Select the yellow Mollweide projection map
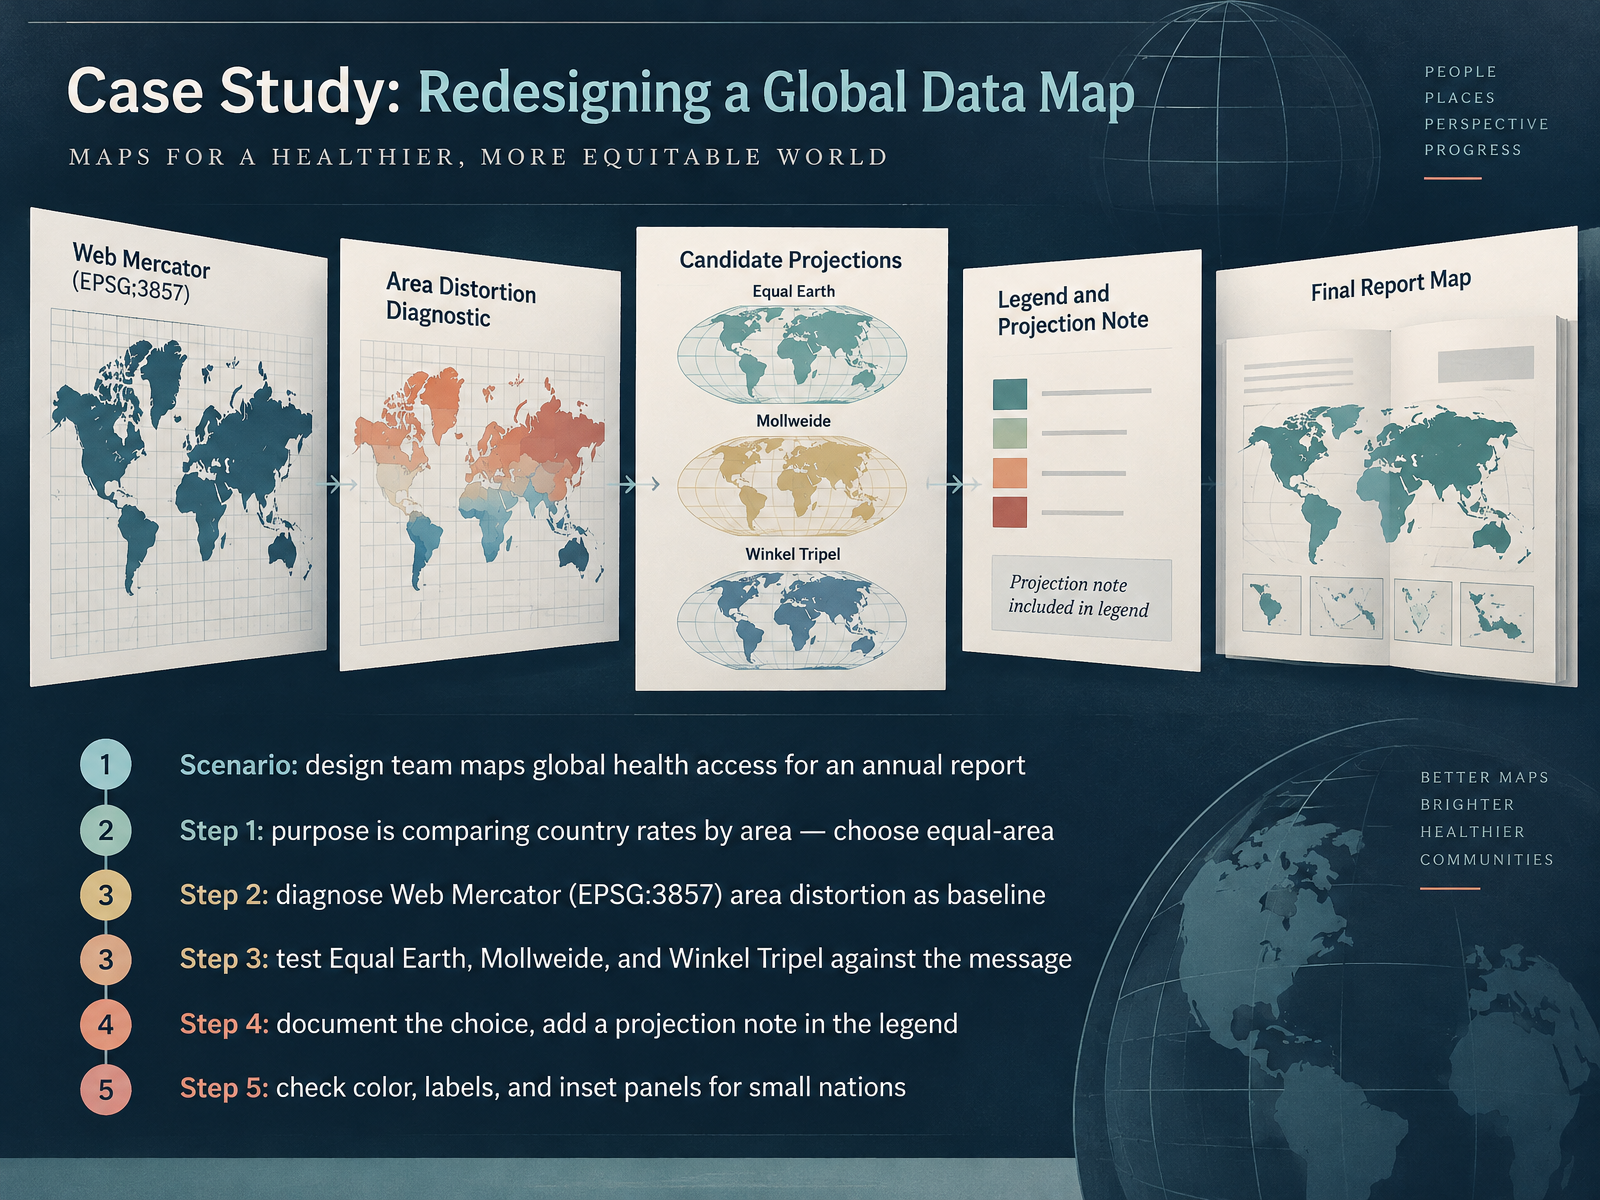Image resolution: width=1600 pixels, height=1200 pixels. coord(792,487)
